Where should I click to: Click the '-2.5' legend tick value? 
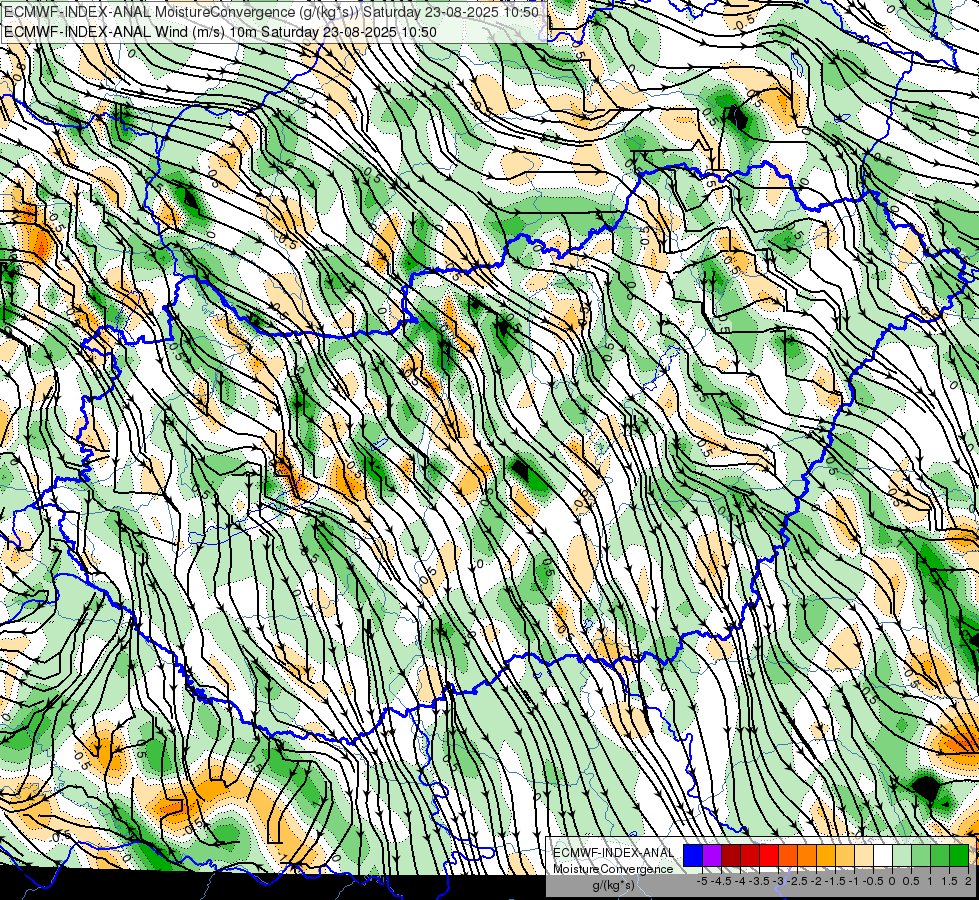pyautogui.click(x=797, y=881)
